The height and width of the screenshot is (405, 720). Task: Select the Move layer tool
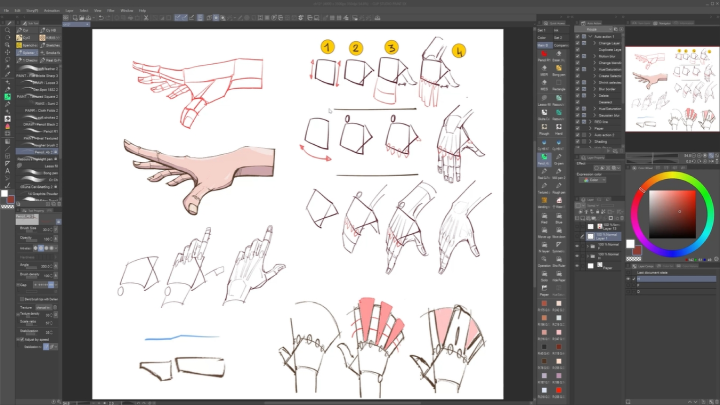tap(7, 52)
